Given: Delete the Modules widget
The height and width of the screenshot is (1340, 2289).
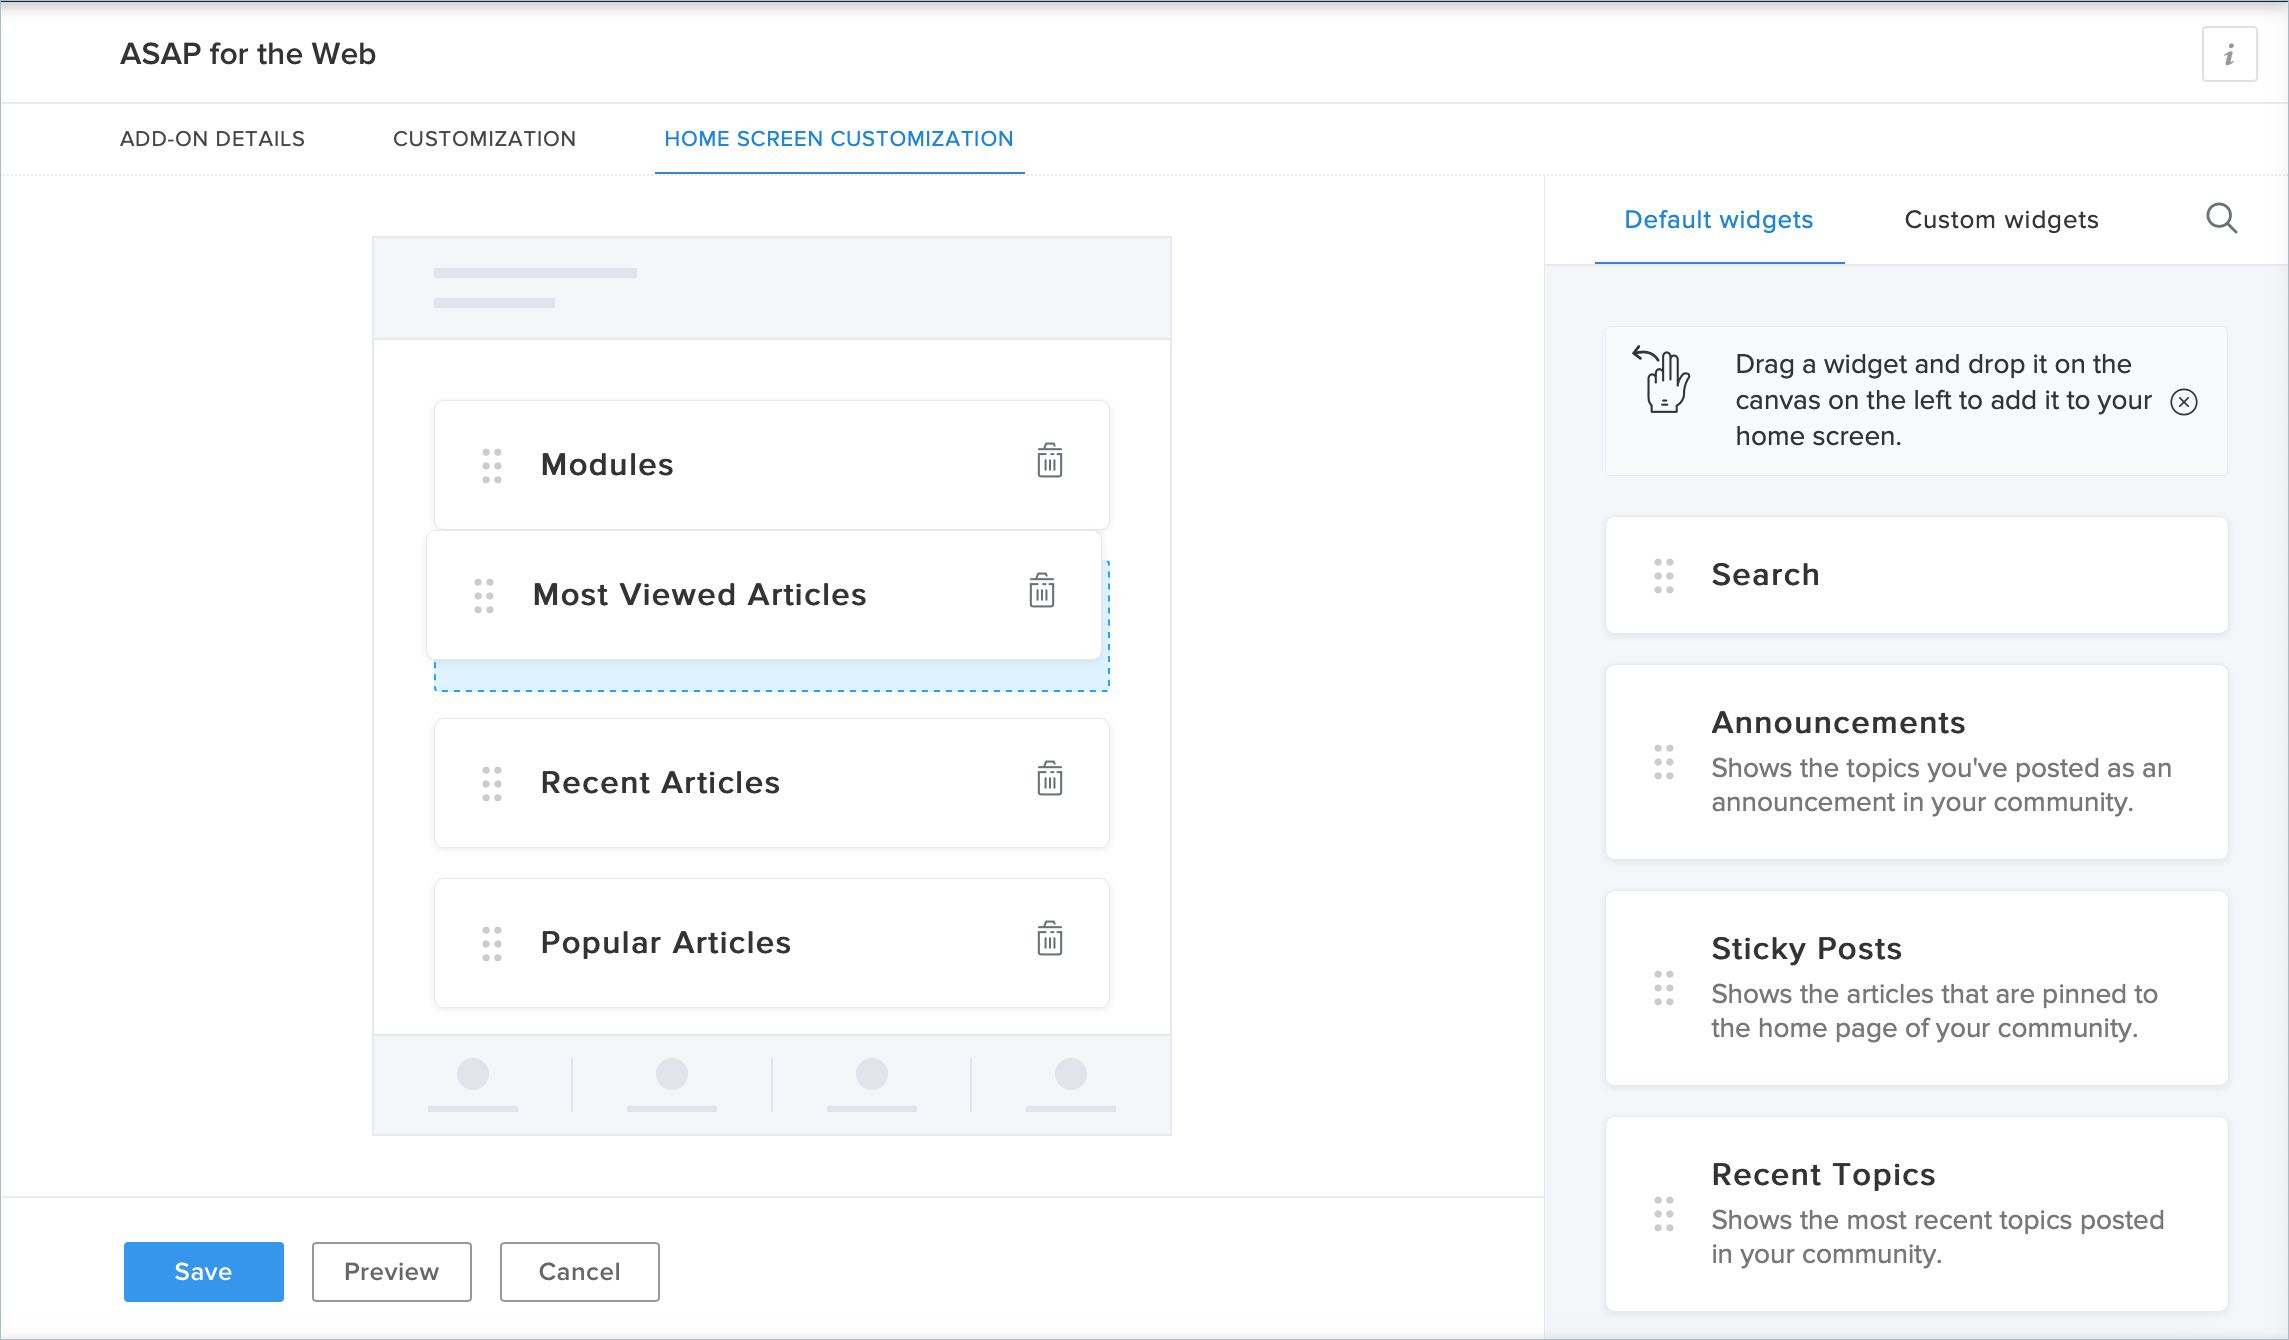Looking at the screenshot, I should (x=1049, y=461).
